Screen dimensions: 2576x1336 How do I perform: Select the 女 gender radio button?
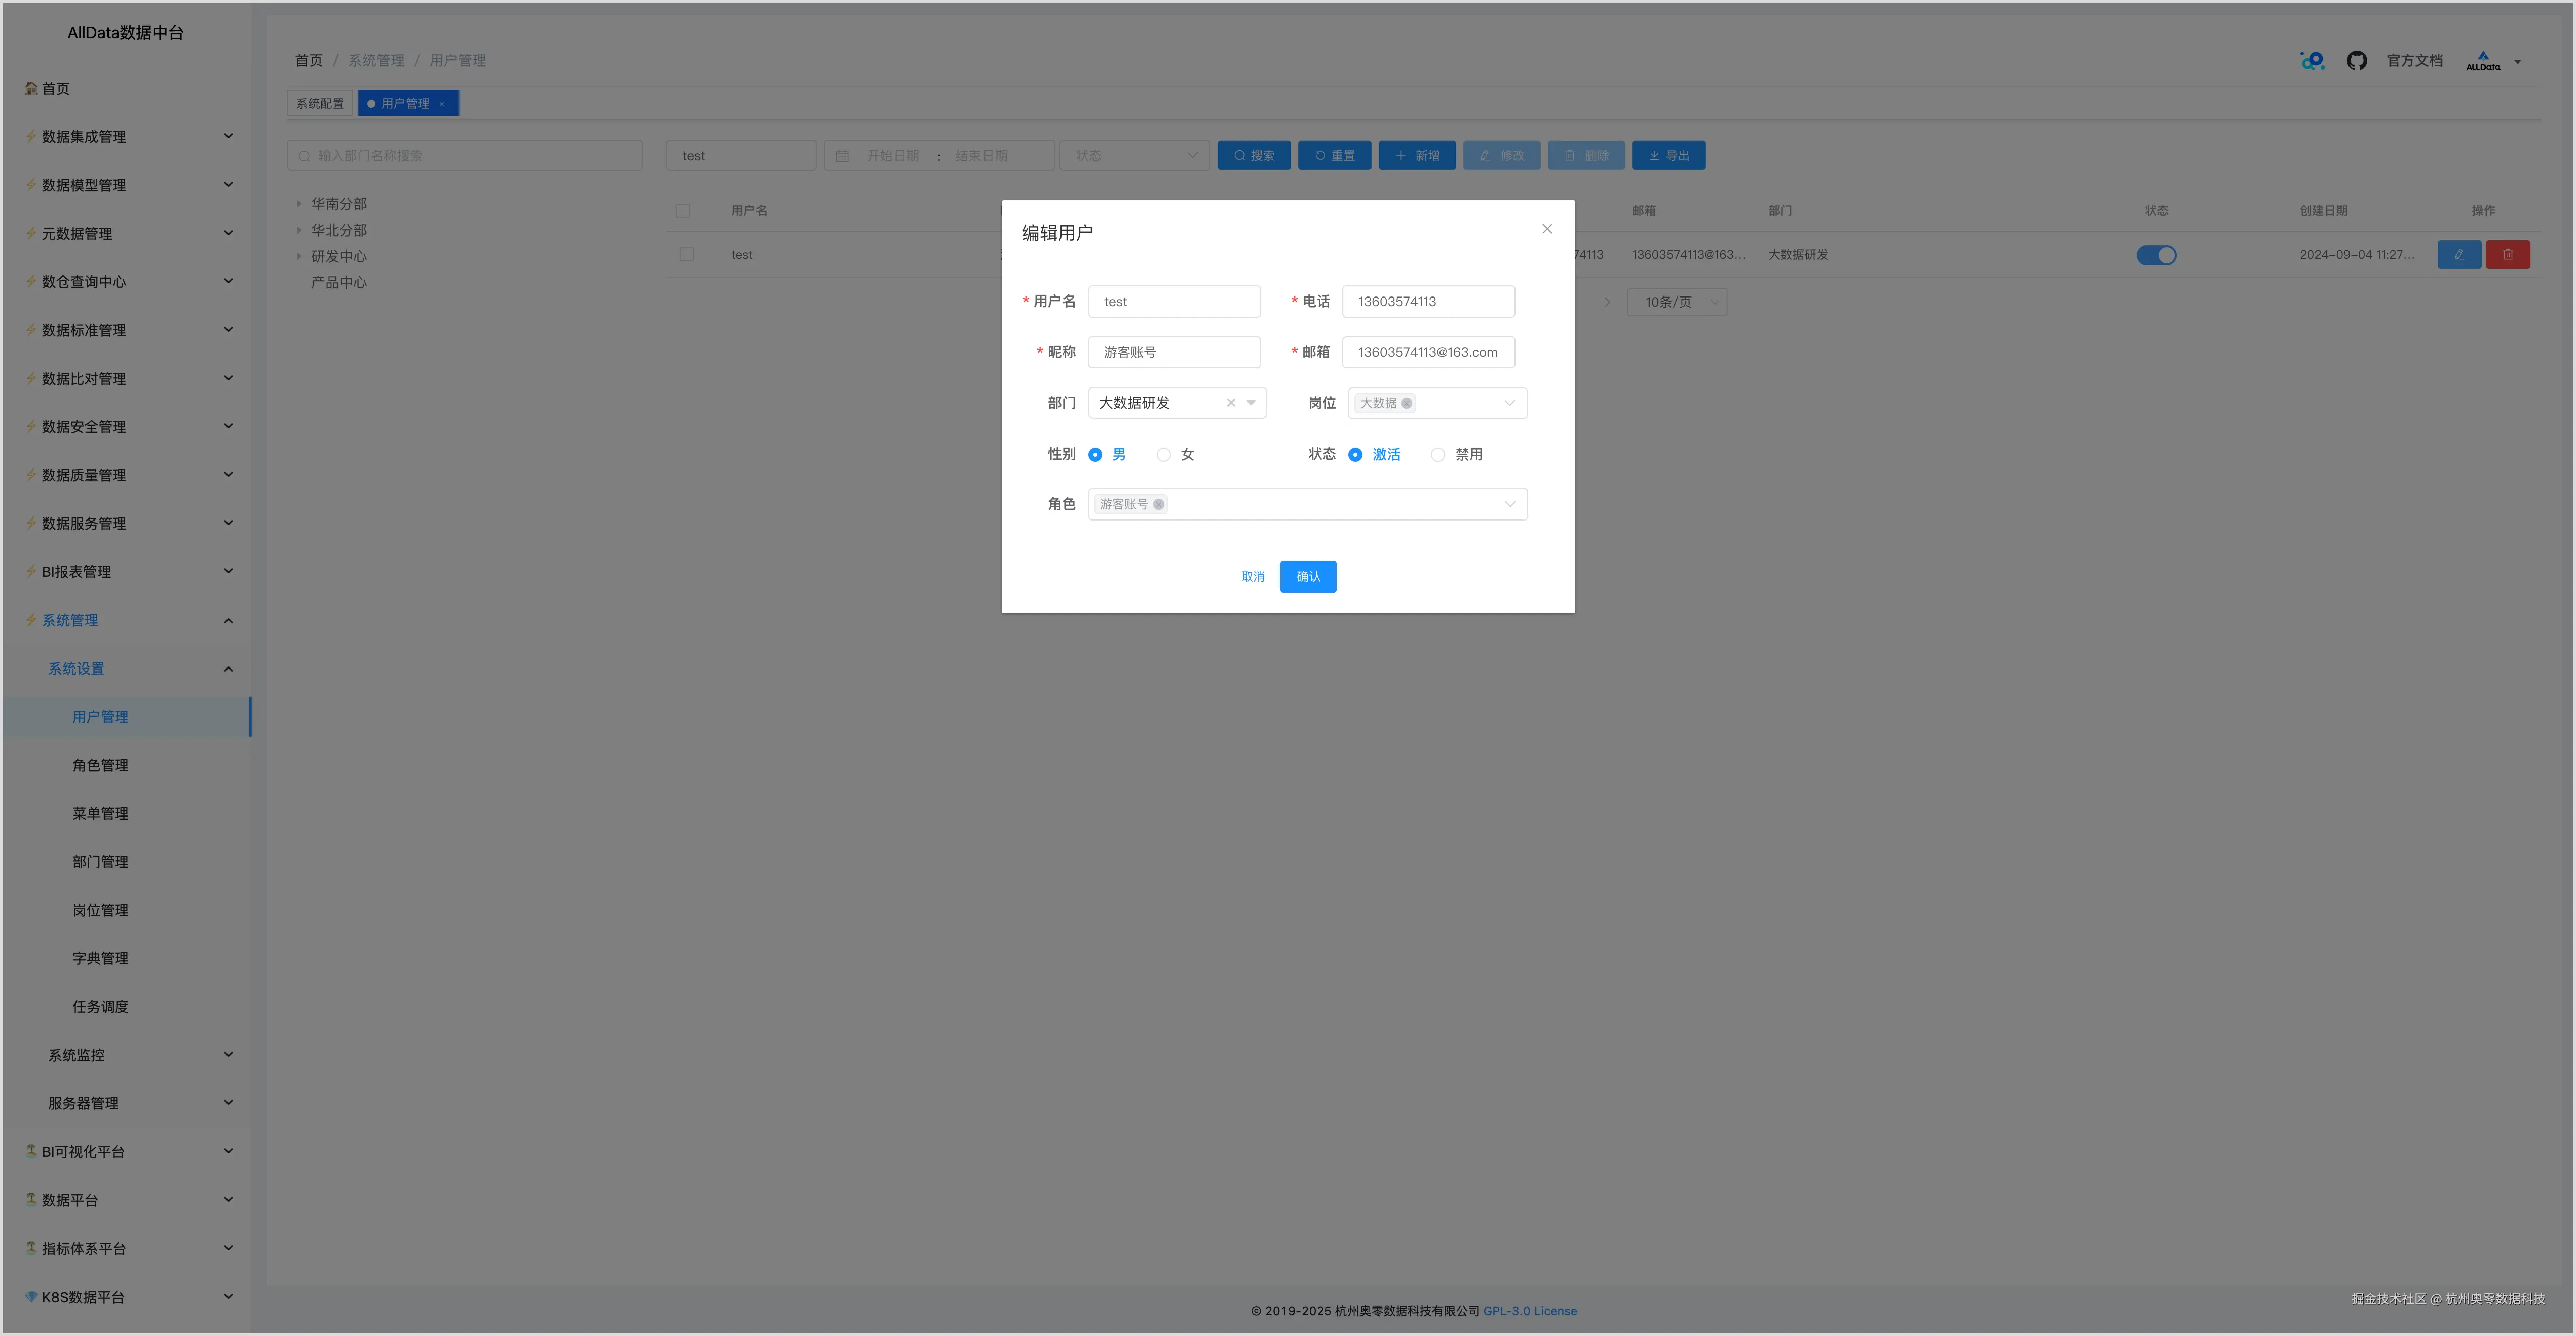click(x=1163, y=454)
